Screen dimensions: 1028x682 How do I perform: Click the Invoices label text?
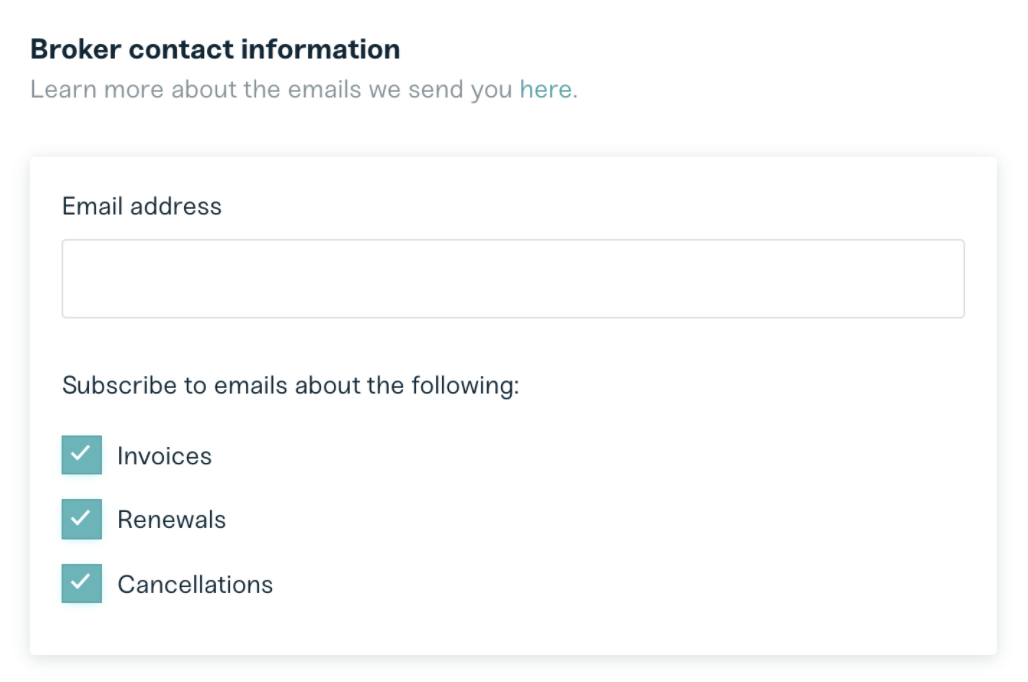point(164,456)
